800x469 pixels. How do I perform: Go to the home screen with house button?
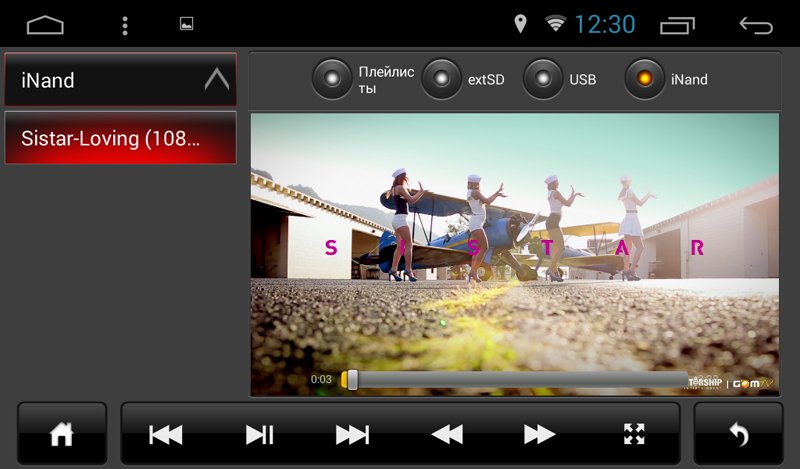coord(62,434)
